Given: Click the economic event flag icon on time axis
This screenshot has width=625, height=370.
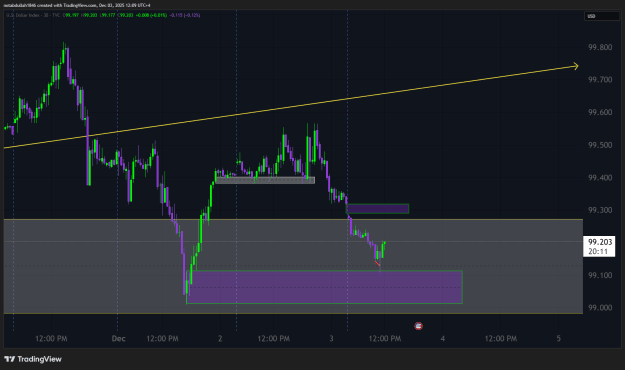Looking at the screenshot, I should (x=418, y=326).
